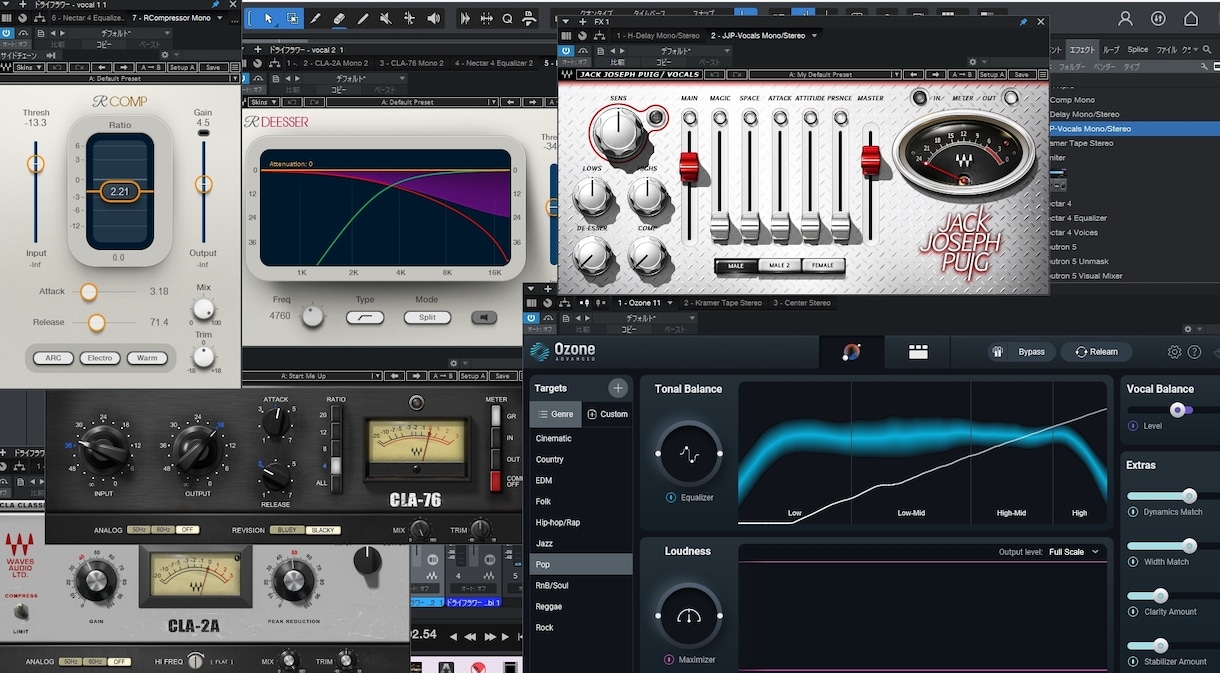Click the Vocal Balance Level slider handle

[1178, 410]
